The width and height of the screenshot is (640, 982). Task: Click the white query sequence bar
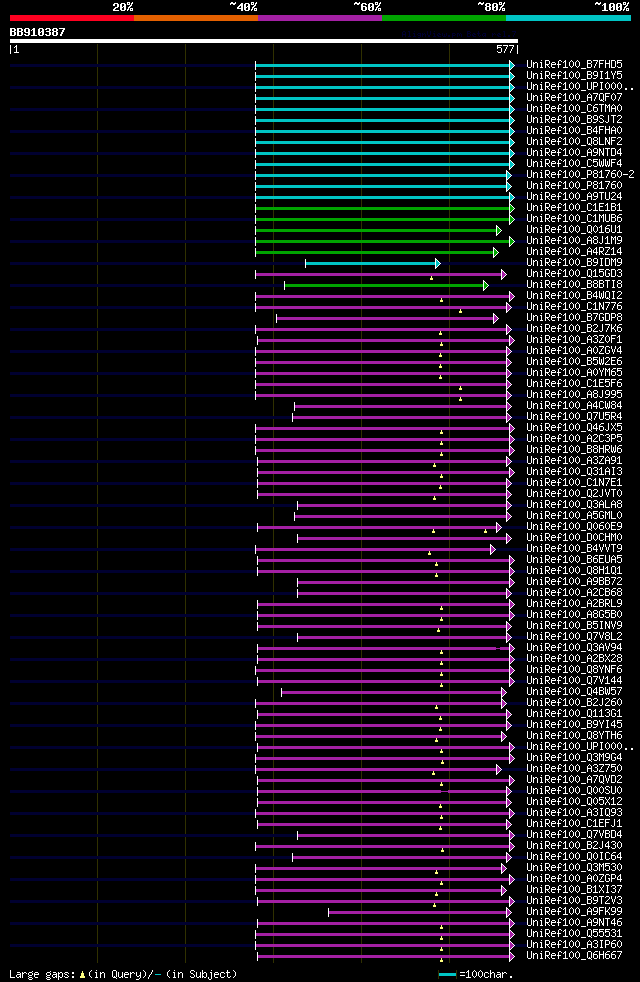[x=264, y=41]
